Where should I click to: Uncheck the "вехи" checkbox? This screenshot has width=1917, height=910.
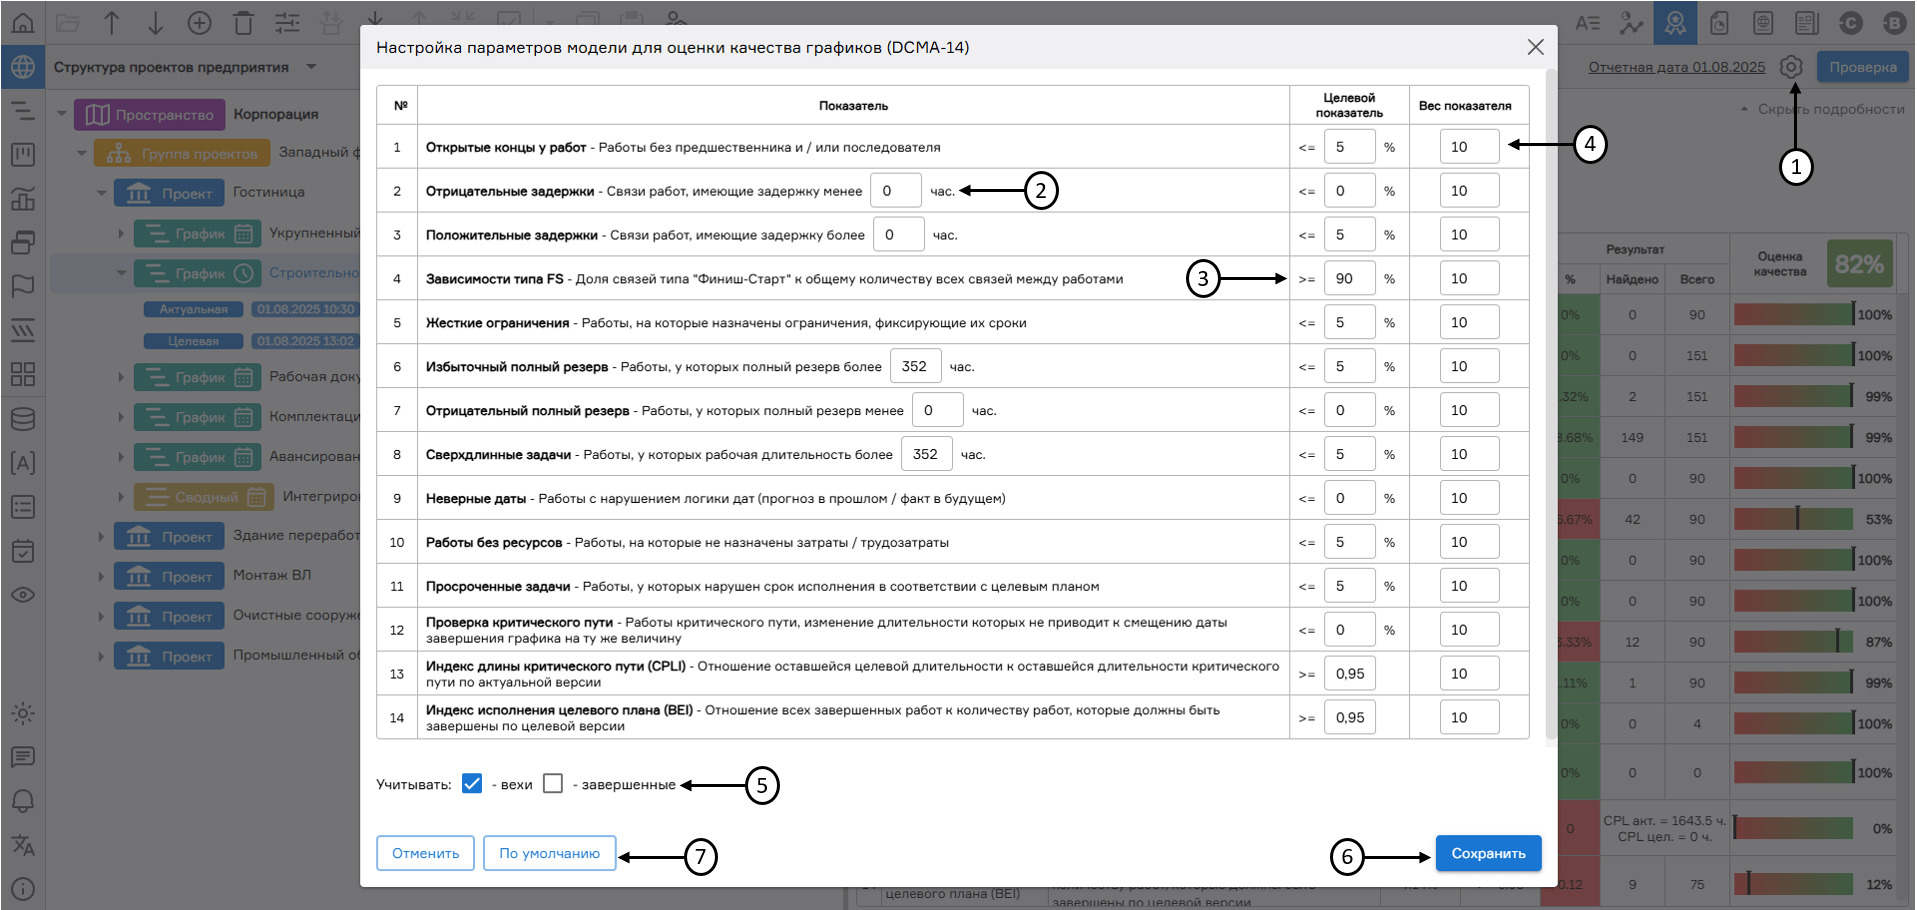pyautogui.click(x=472, y=784)
